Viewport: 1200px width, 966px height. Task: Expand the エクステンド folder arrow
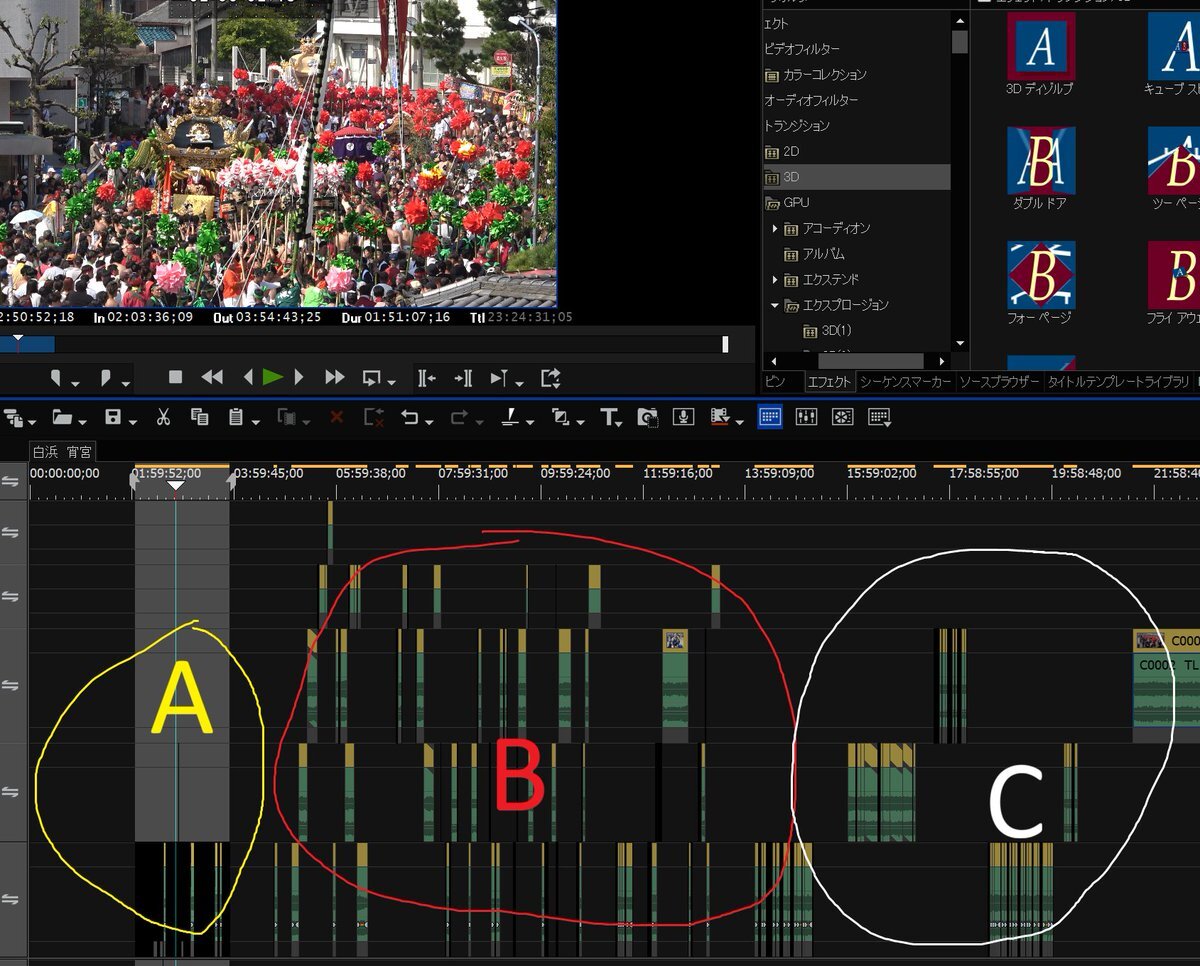774,280
